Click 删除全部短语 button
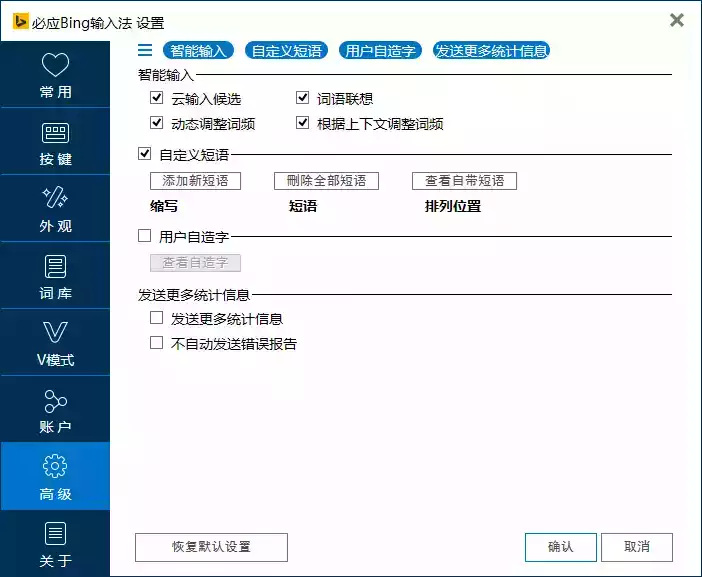The height and width of the screenshot is (577, 702). 326,181
